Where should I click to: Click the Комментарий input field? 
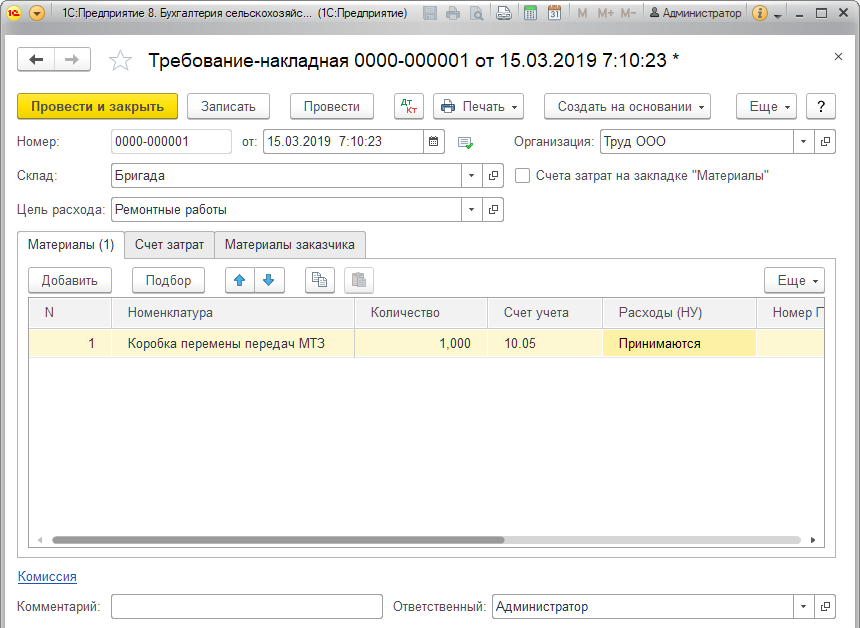coord(247,607)
